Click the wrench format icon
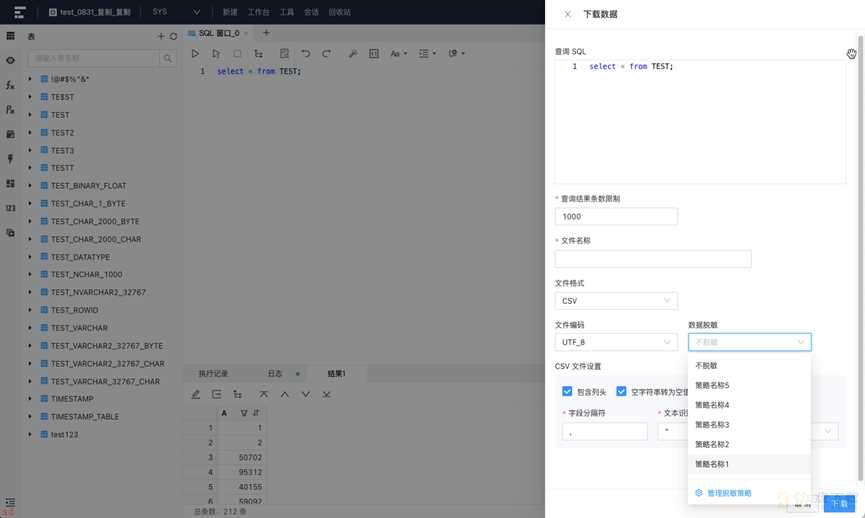Screen dimensions: 865x518 353,54
